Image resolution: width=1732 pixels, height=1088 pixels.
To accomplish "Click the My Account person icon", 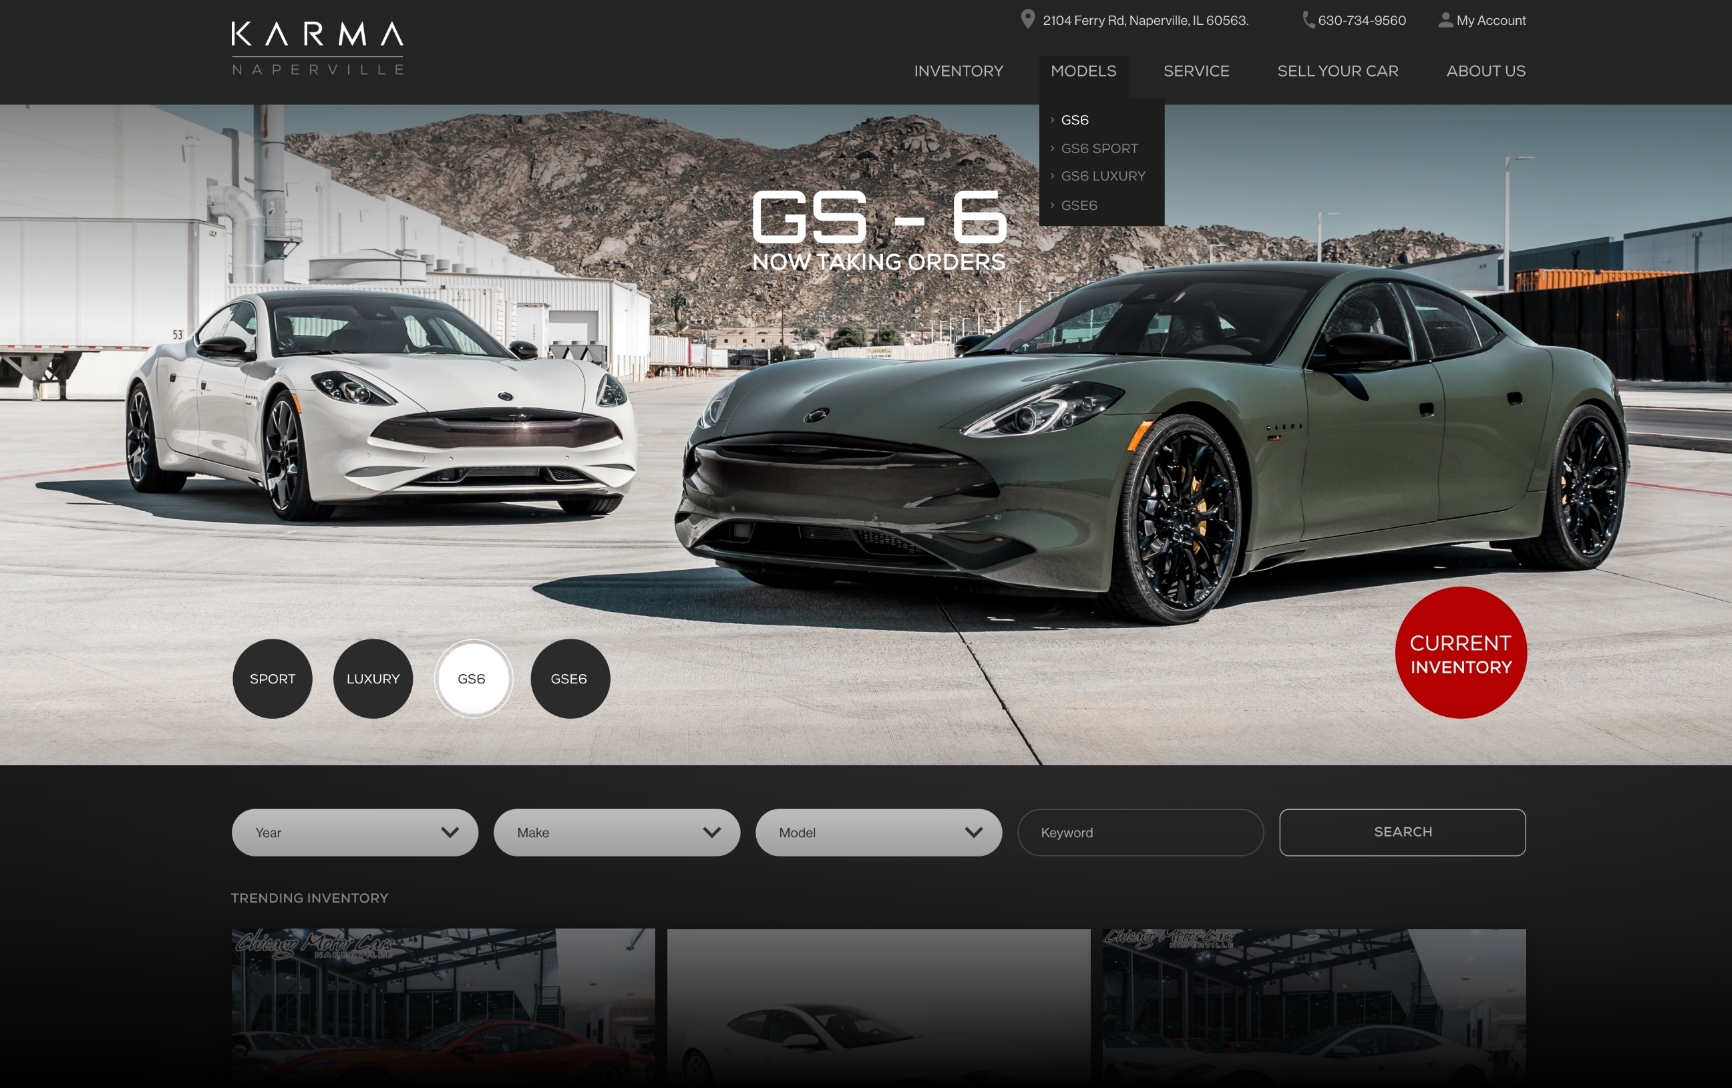I will (x=1445, y=20).
